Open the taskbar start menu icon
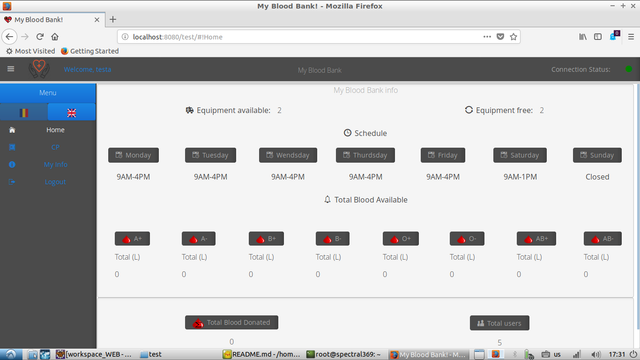Image resolution: width=640 pixels, height=360 pixels. (x=11, y=354)
